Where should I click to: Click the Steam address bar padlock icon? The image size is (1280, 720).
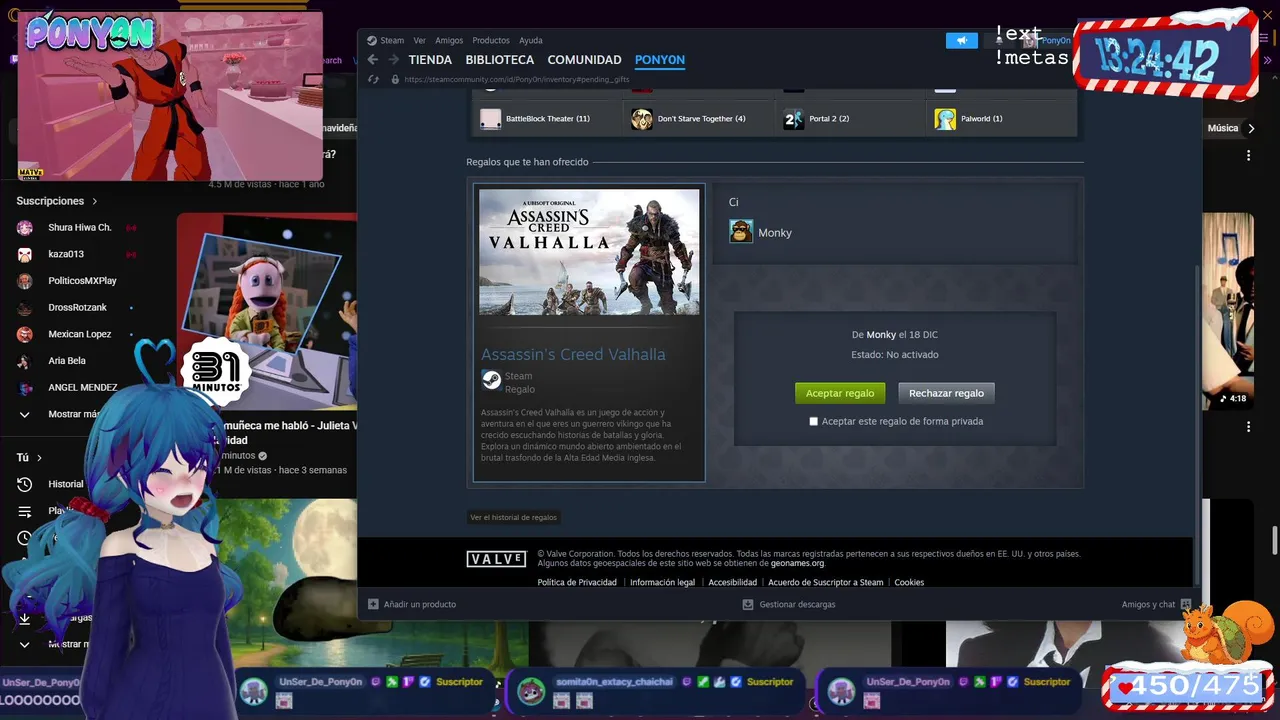pyautogui.click(x=395, y=79)
